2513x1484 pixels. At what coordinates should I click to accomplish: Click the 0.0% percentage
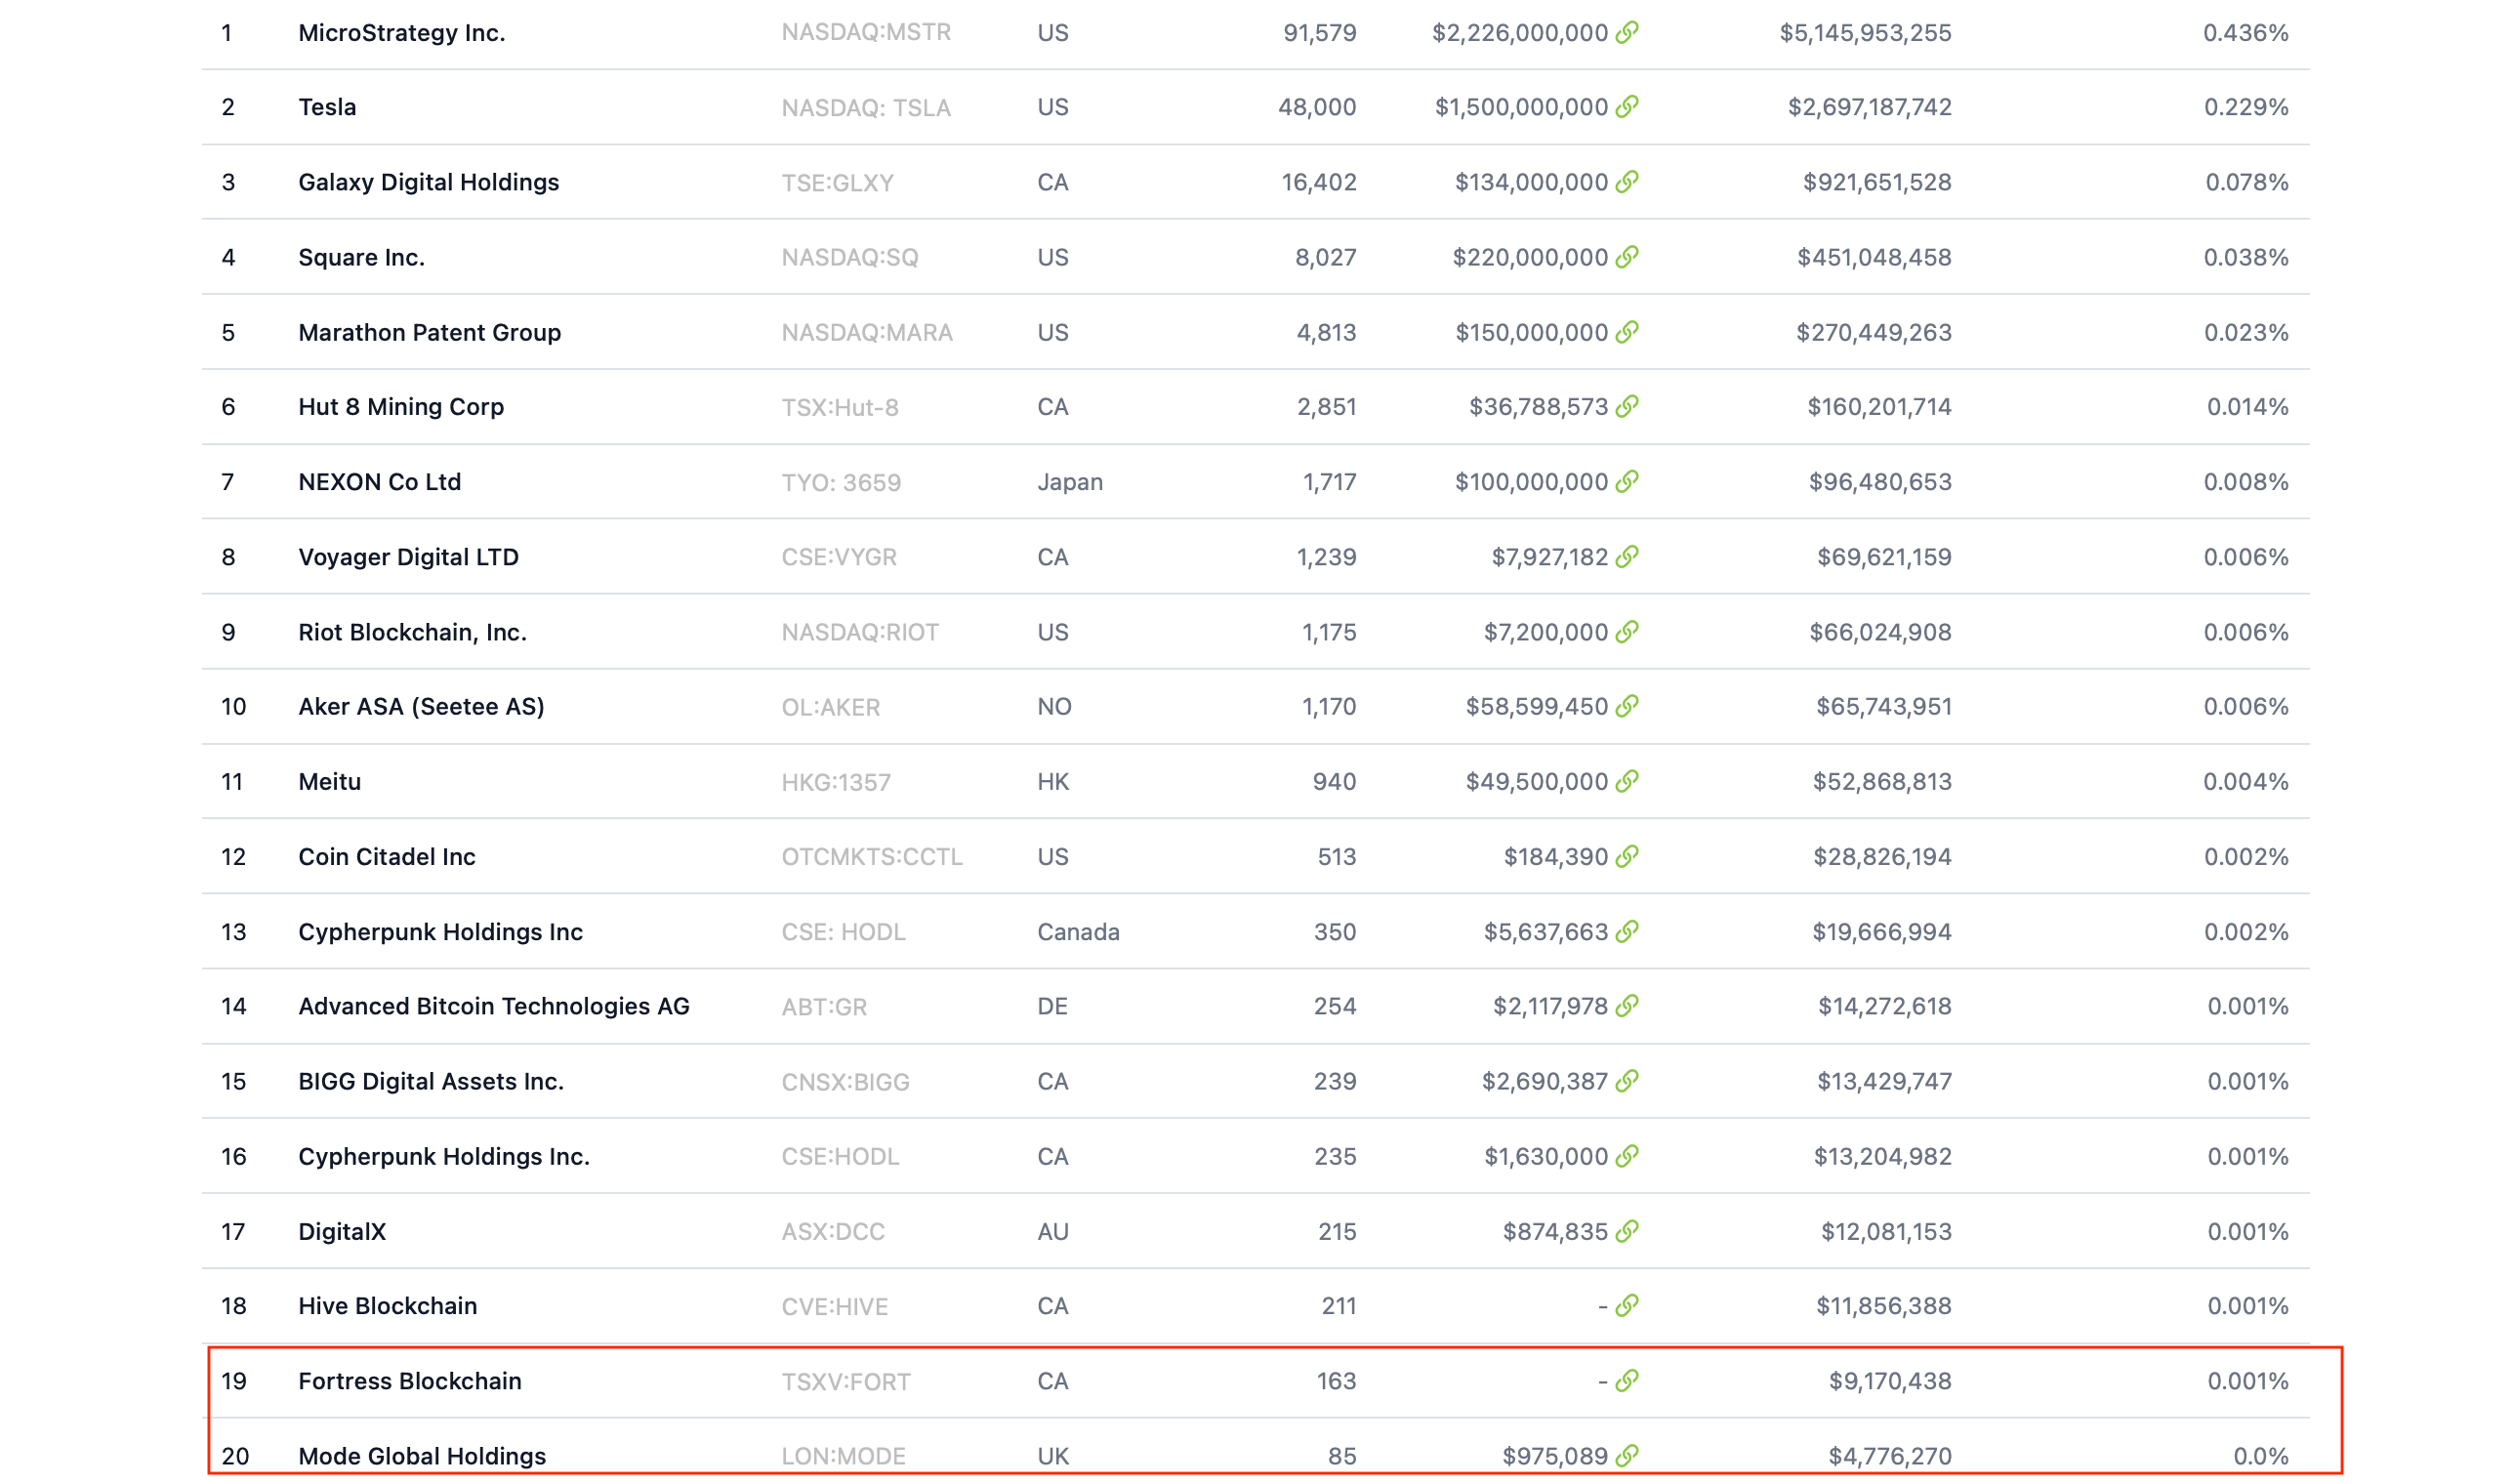pos(2261,1456)
